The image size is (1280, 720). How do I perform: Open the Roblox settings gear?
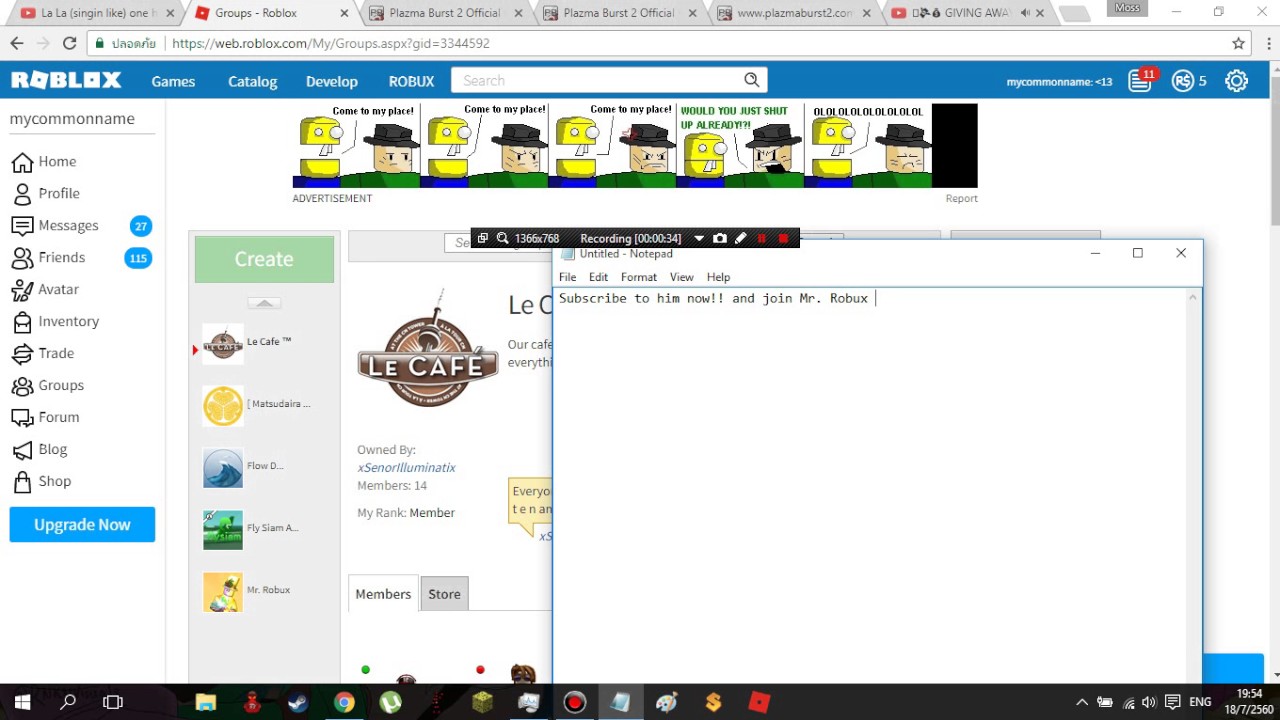1237,81
